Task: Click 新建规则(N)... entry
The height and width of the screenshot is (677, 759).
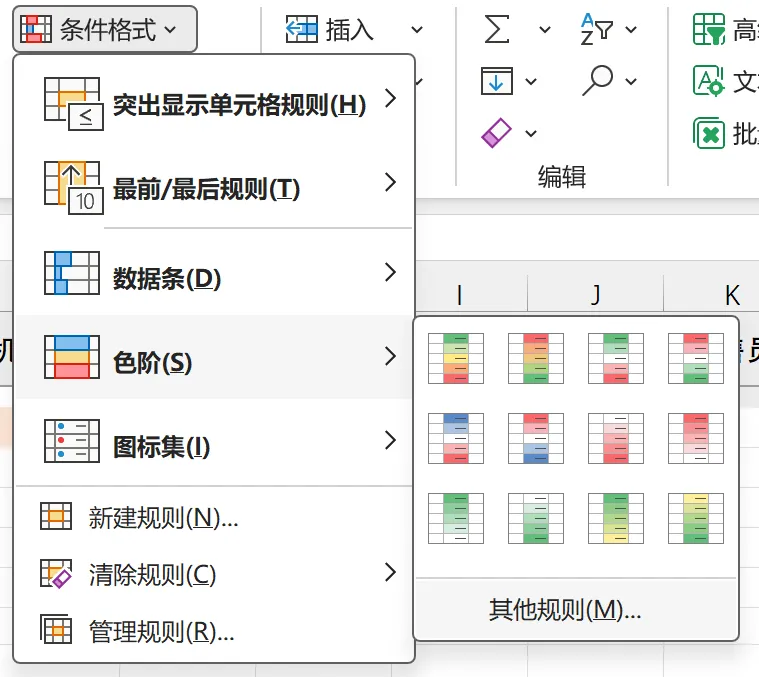Action: click(x=163, y=517)
